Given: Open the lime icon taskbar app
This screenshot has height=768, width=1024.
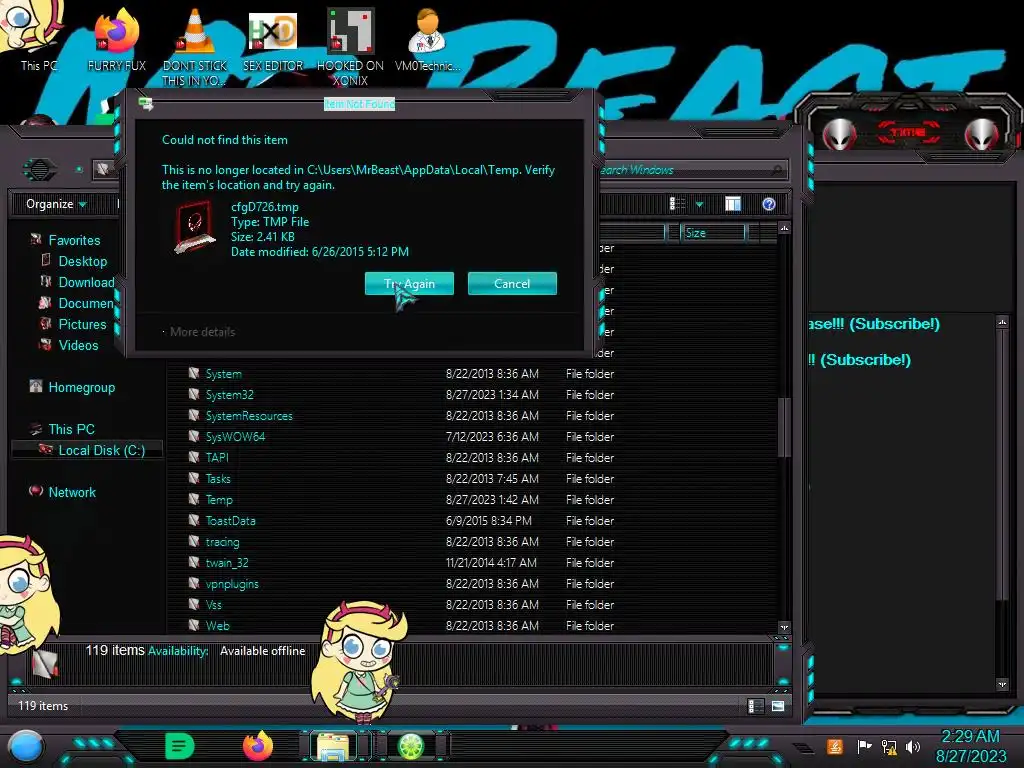Looking at the screenshot, I should pos(411,746).
